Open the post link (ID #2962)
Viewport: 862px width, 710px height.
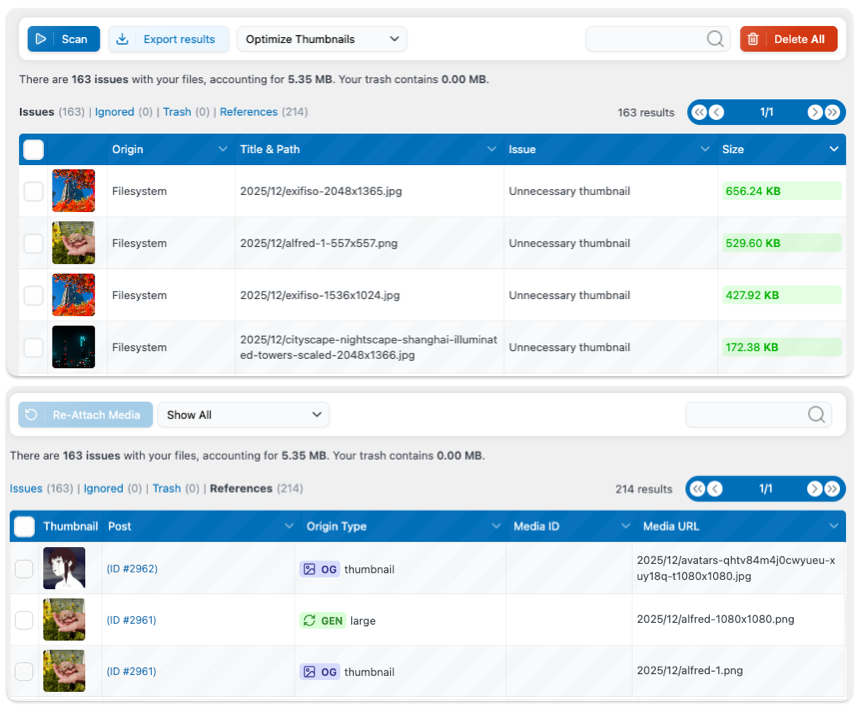click(x=132, y=569)
